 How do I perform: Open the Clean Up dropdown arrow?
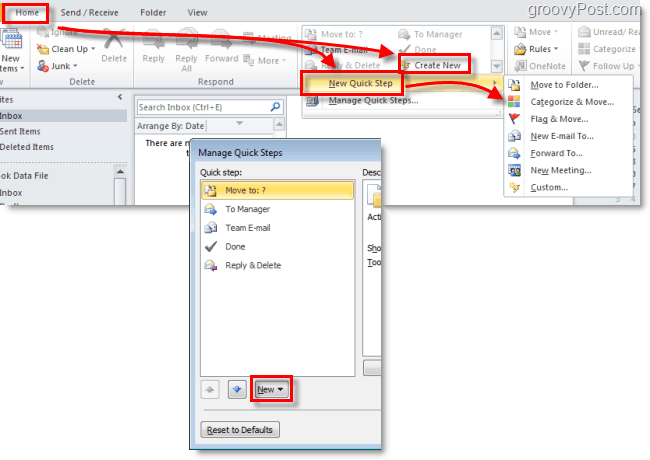click(93, 49)
